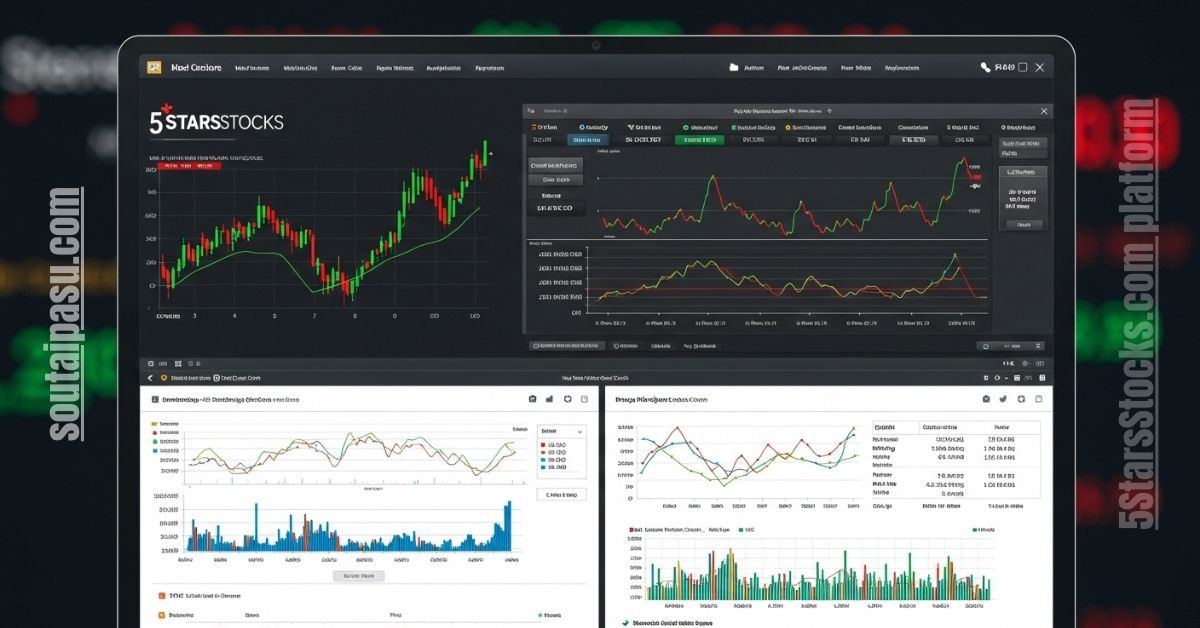Click the outlined button in trading panel footer
Screen dimensions: 1200x628
tap(566, 345)
